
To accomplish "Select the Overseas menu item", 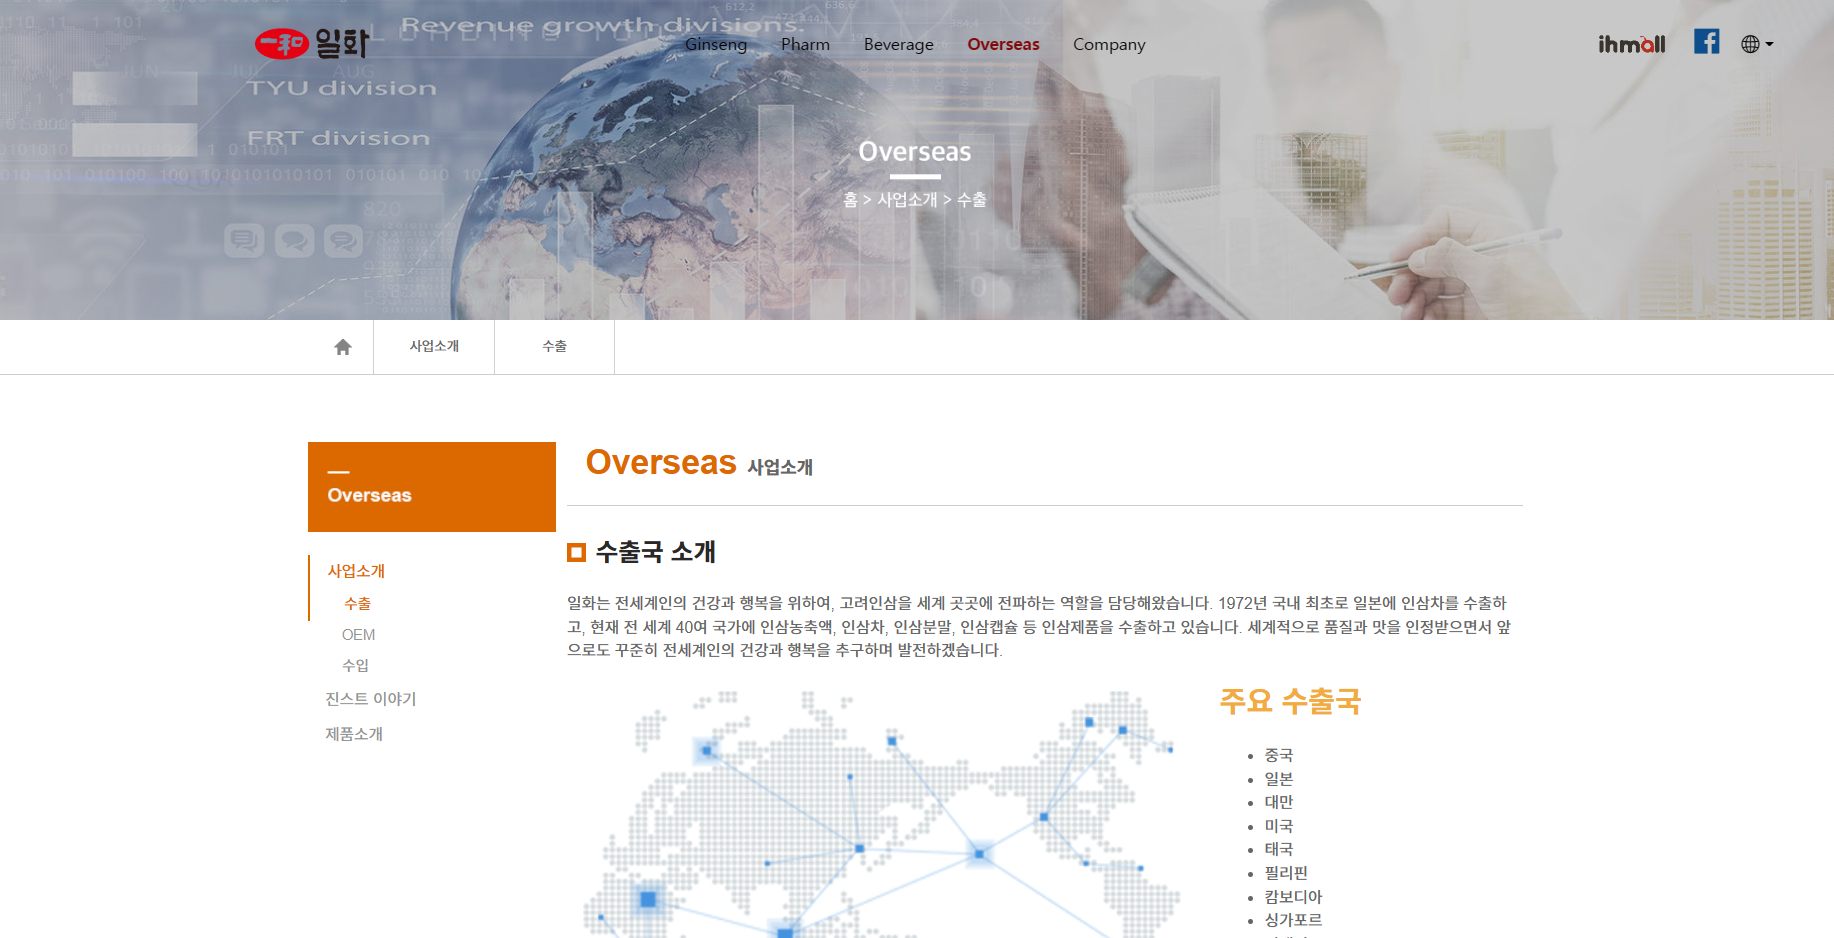I will point(1003,44).
